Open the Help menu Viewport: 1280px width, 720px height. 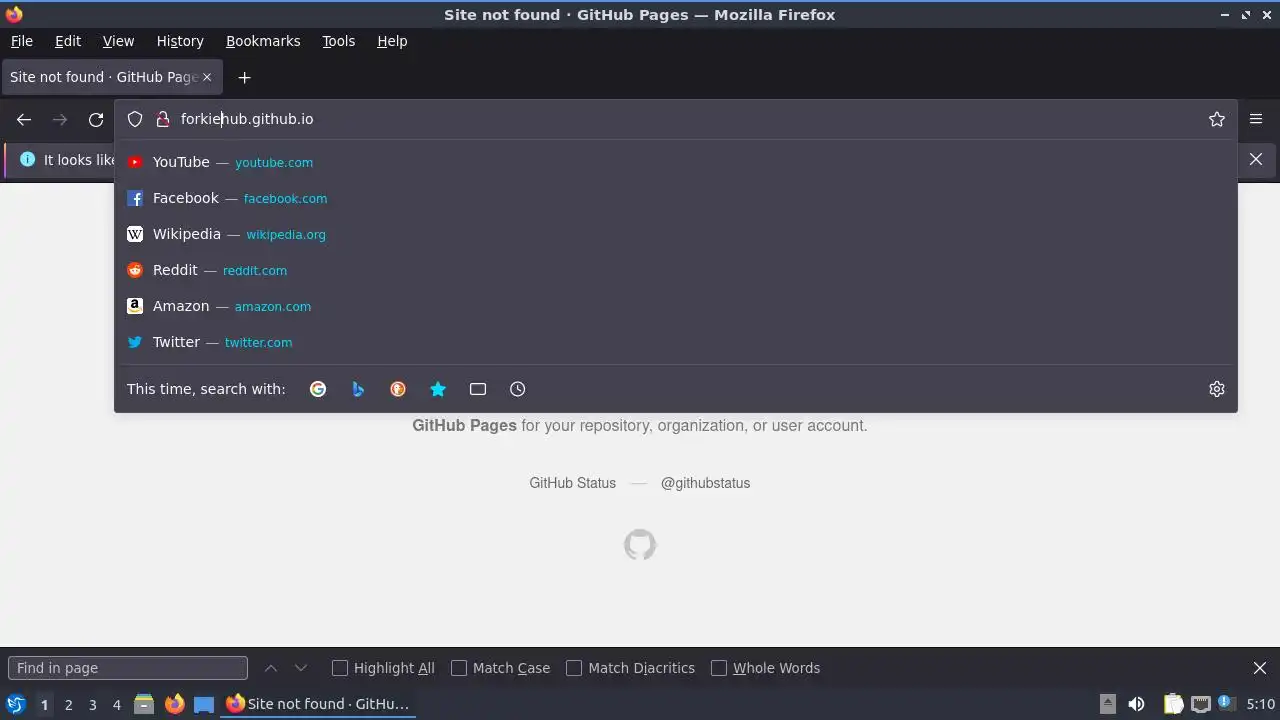point(392,41)
